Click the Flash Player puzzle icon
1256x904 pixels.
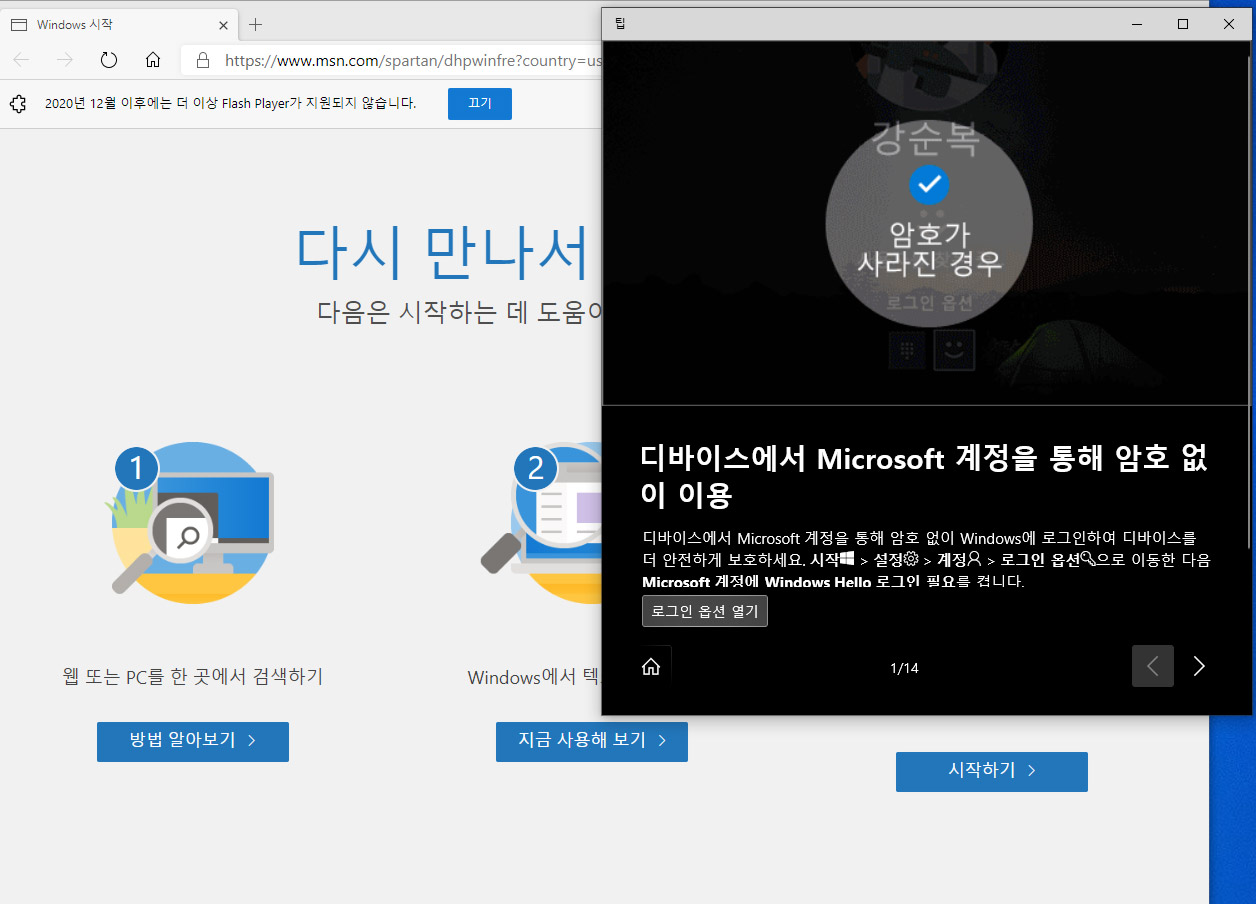pyautogui.click(x=17, y=103)
